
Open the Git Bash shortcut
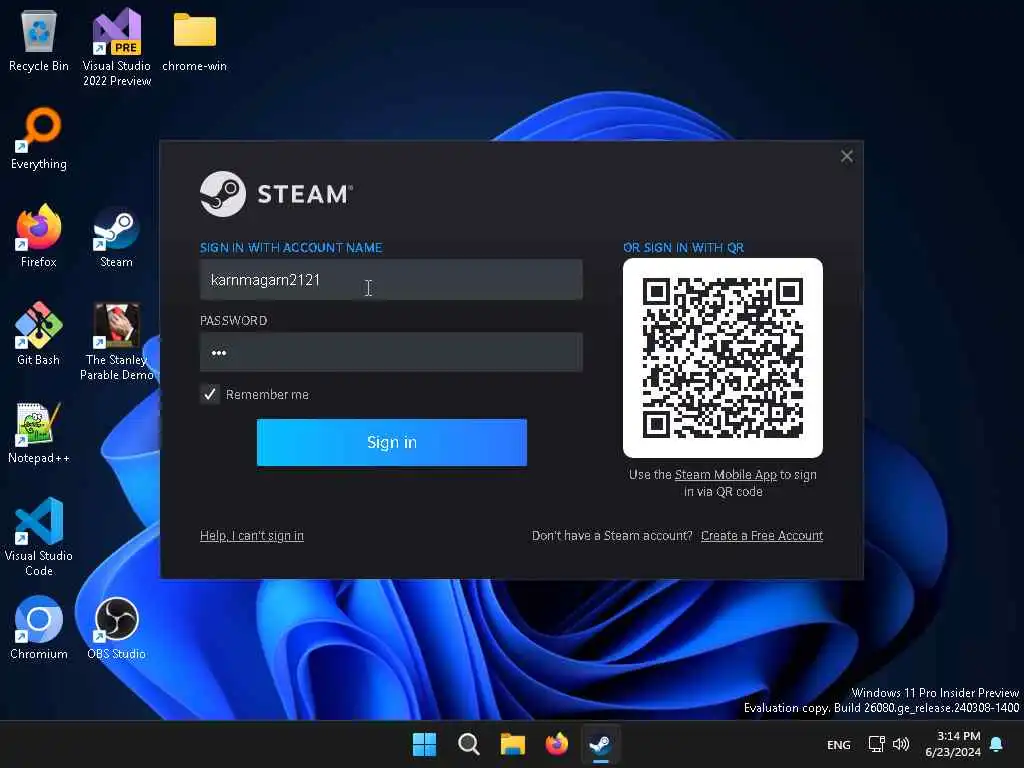point(39,334)
